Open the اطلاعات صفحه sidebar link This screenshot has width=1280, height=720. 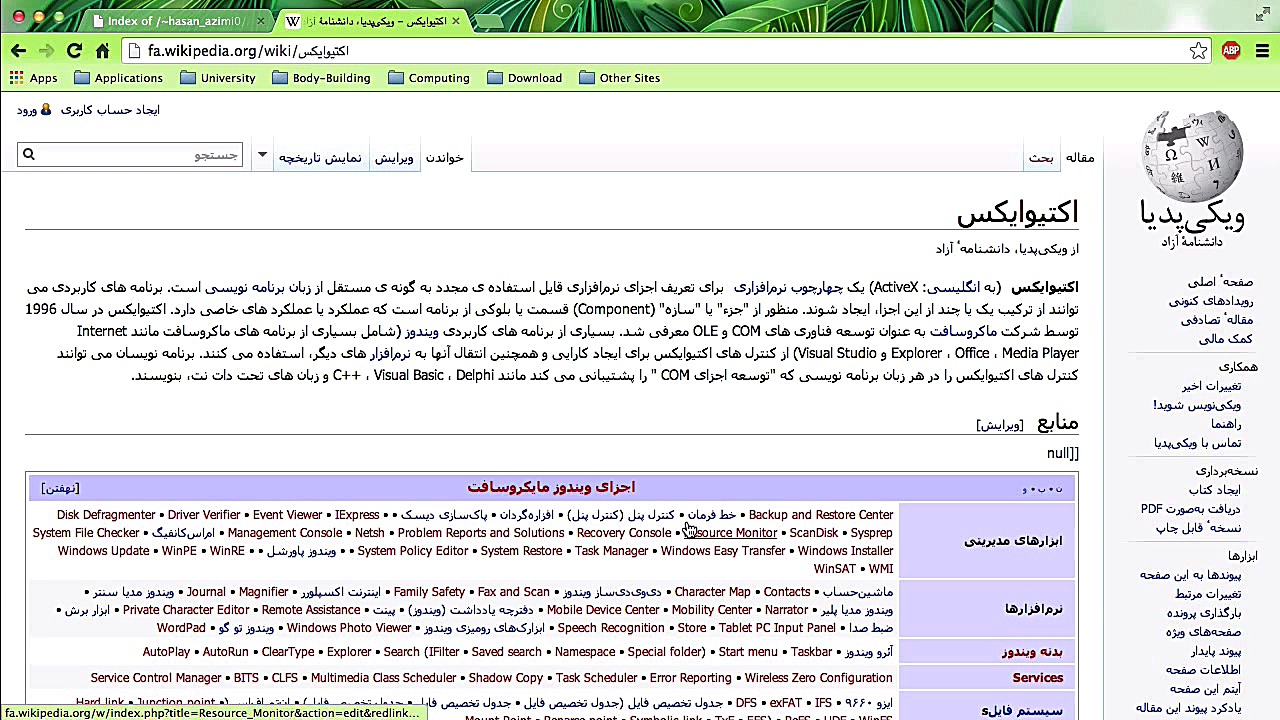pyautogui.click(x=1203, y=670)
